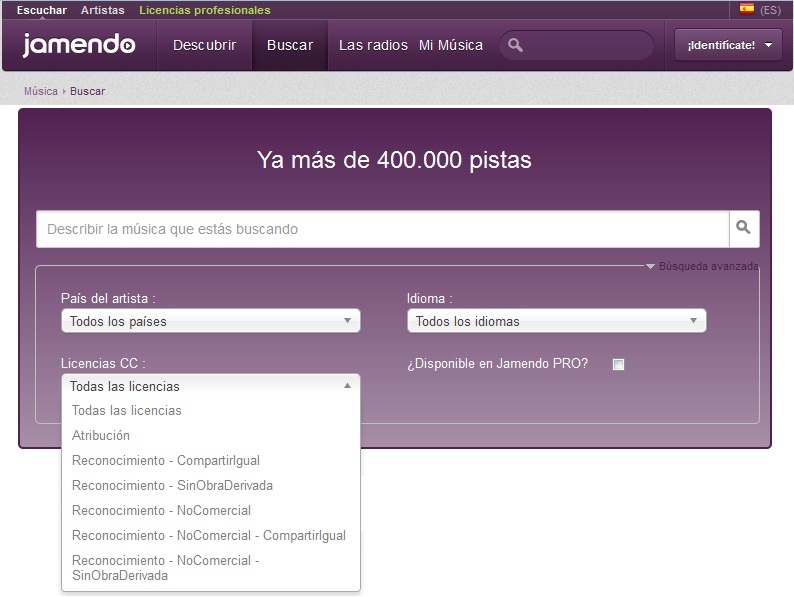Image resolution: width=794 pixels, height=597 pixels.
Task: Click the main search magnifier button
Action: click(744, 228)
